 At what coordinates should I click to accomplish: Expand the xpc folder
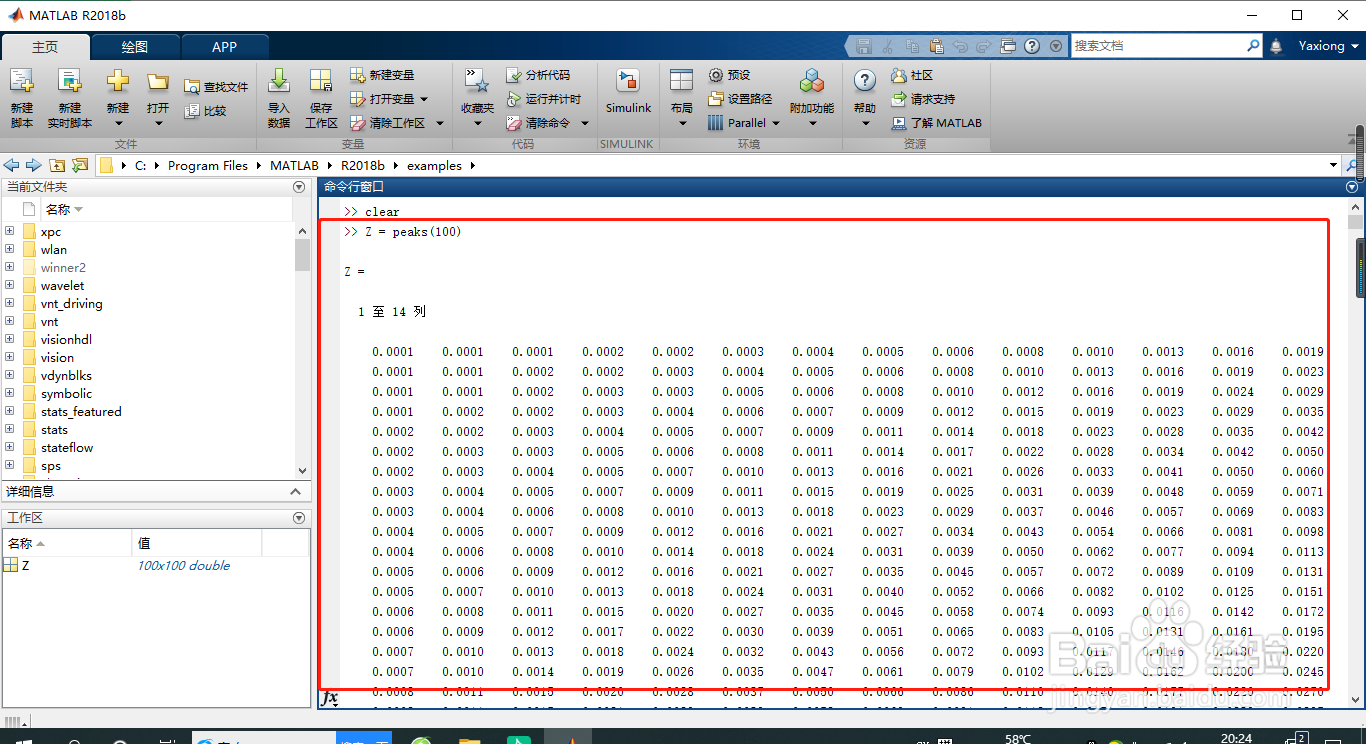click(10, 231)
